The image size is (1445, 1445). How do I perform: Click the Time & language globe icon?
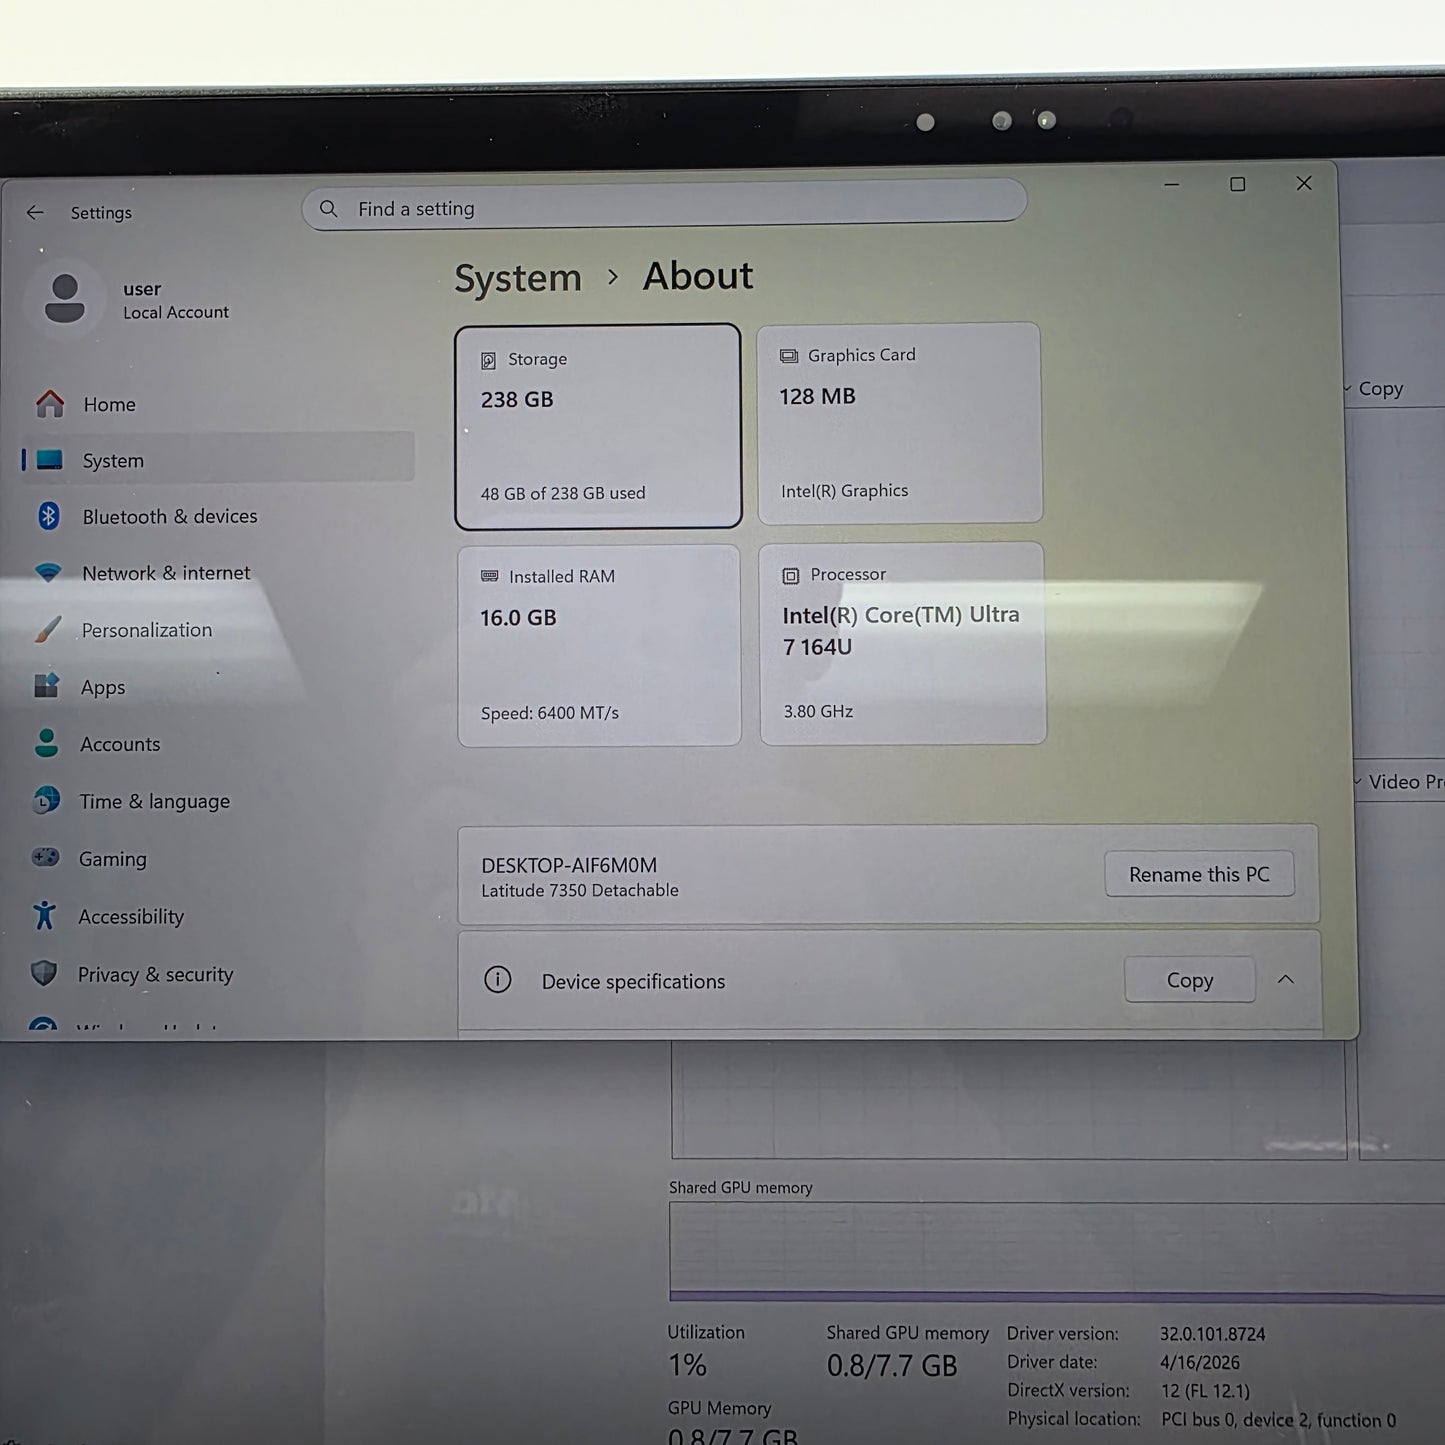45,801
